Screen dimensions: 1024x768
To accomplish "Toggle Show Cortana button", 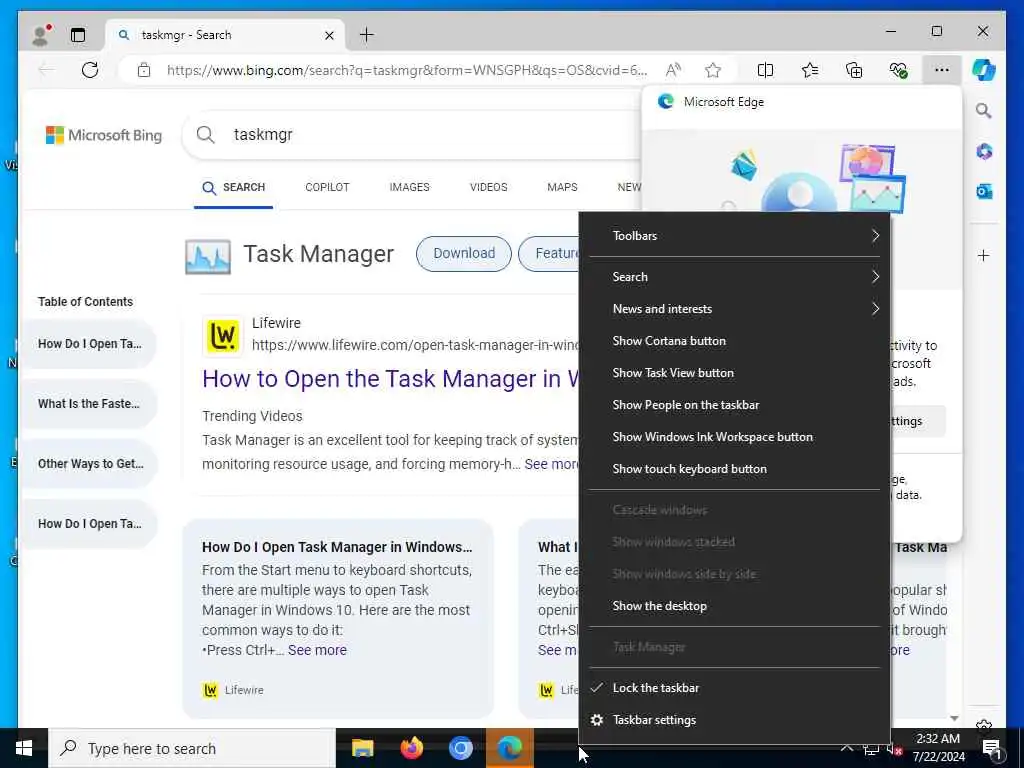I will (735, 341).
